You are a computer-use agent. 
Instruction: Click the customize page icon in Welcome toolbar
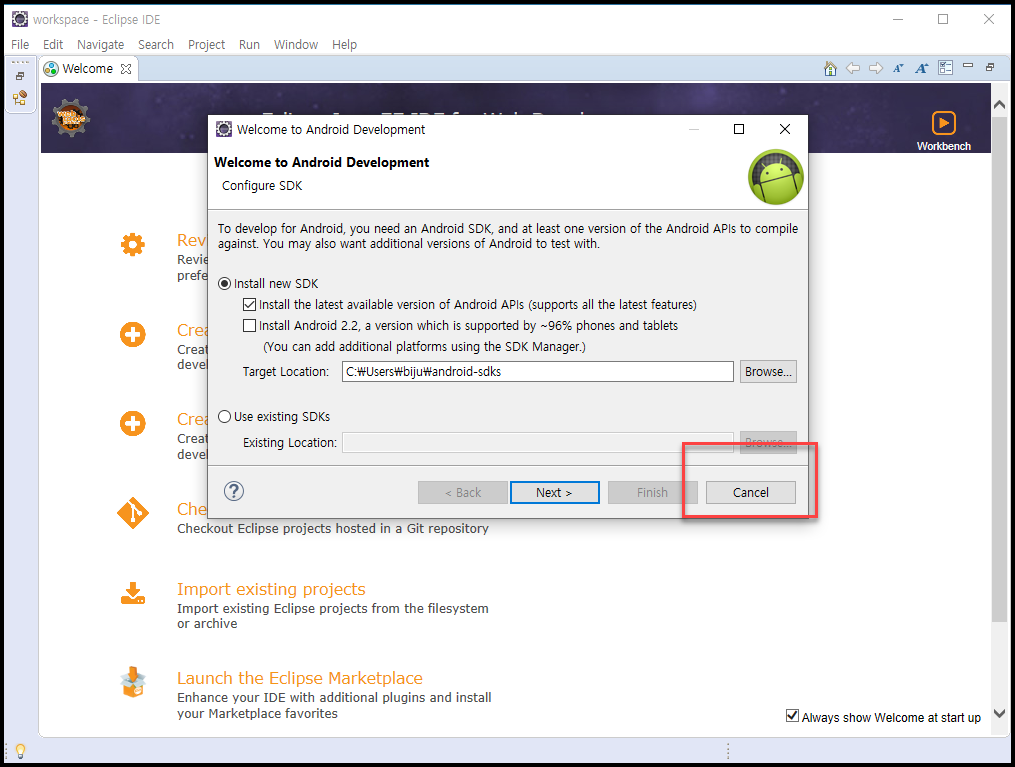(945, 67)
